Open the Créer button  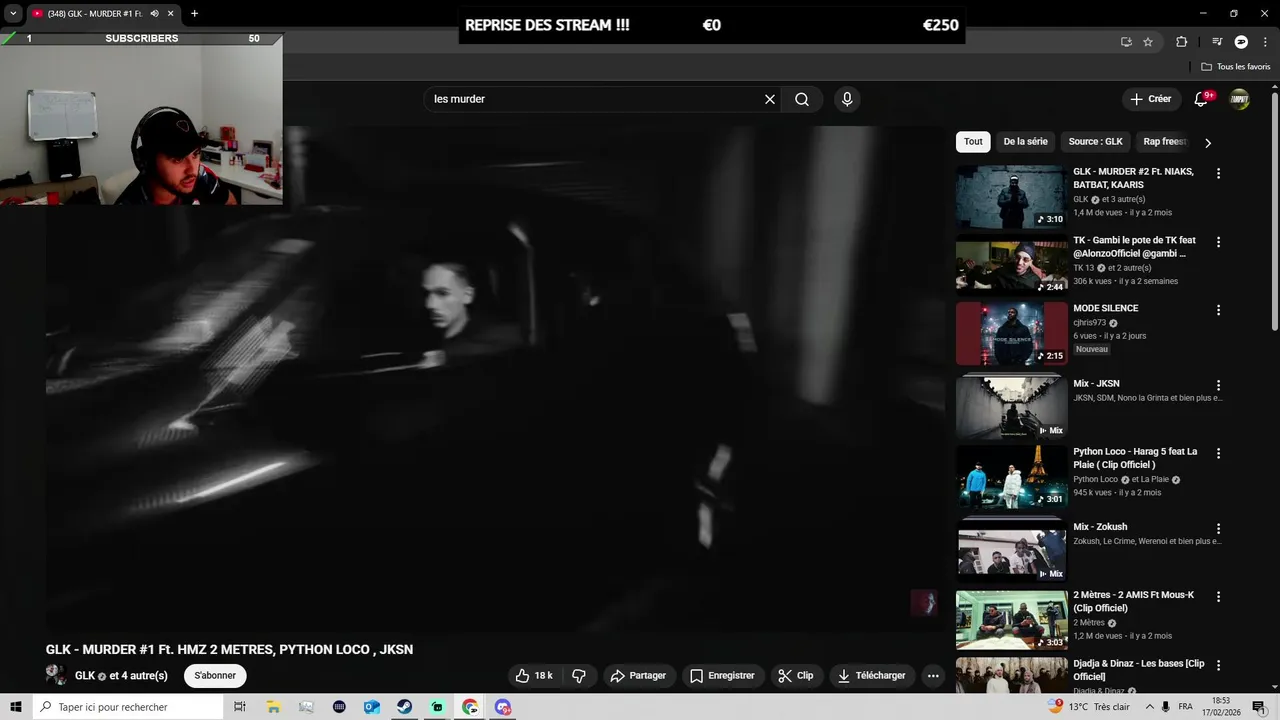[1151, 99]
